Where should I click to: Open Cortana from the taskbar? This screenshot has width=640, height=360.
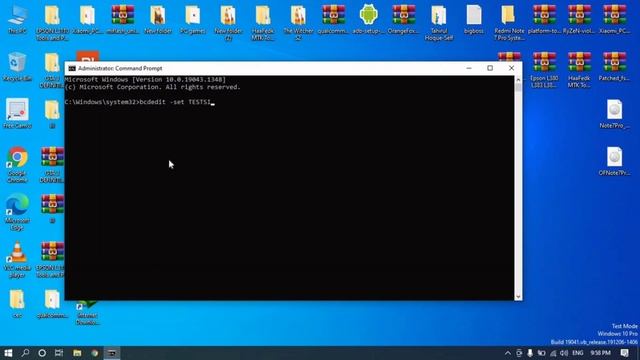(42, 353)
